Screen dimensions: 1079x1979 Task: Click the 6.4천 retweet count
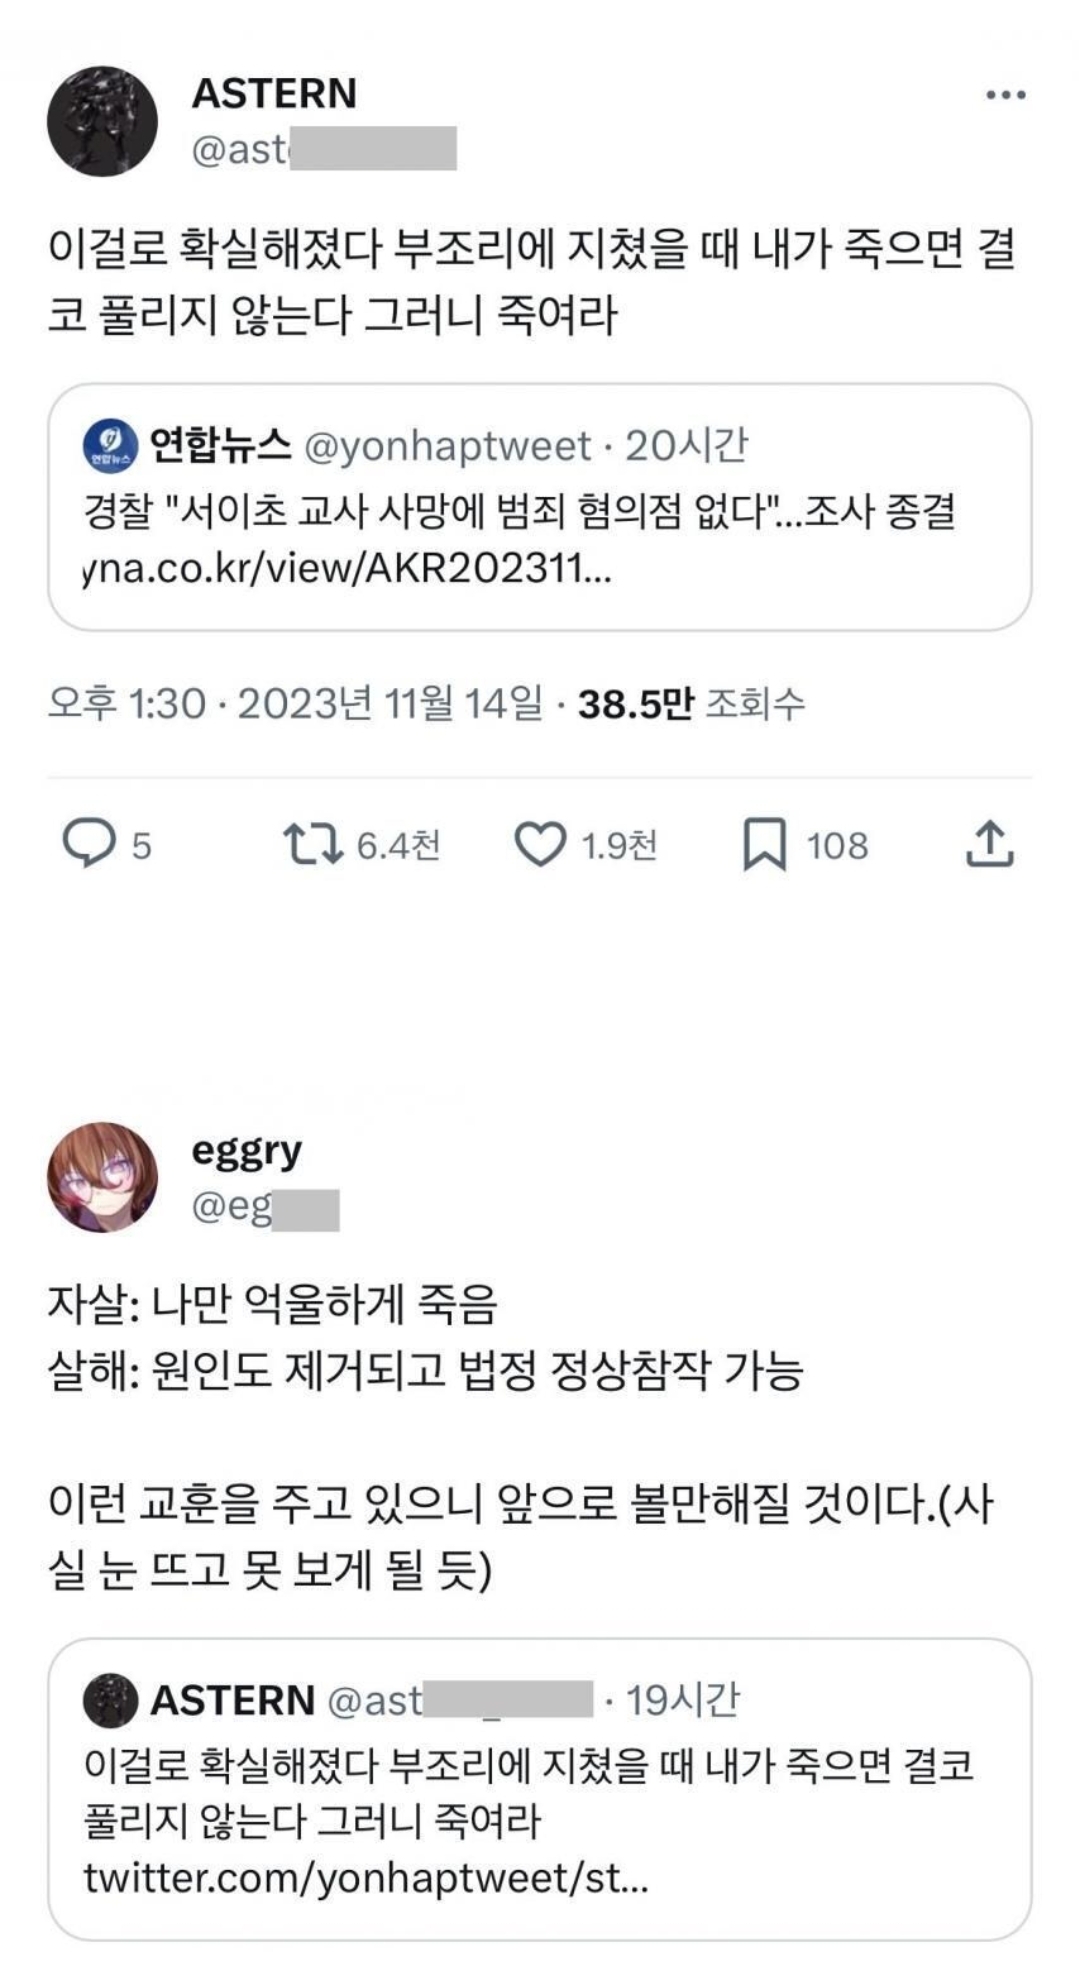coord(398,846)
